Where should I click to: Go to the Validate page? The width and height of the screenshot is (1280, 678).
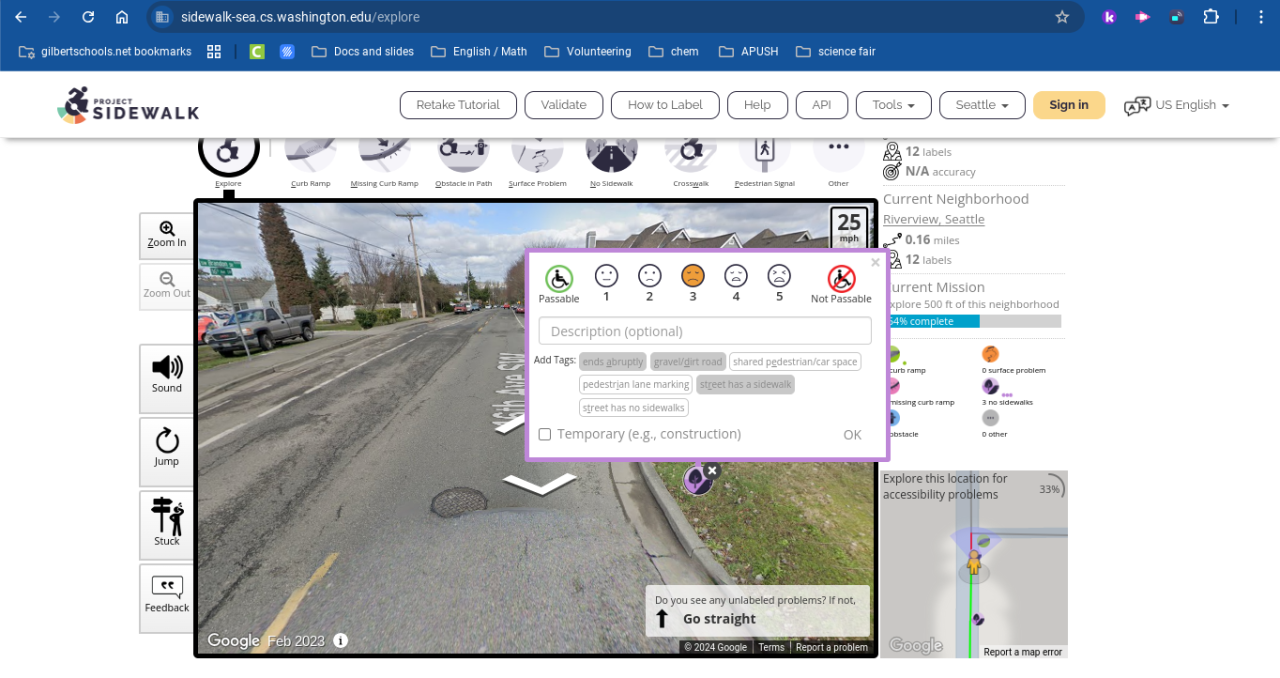(x=564, y=105)
